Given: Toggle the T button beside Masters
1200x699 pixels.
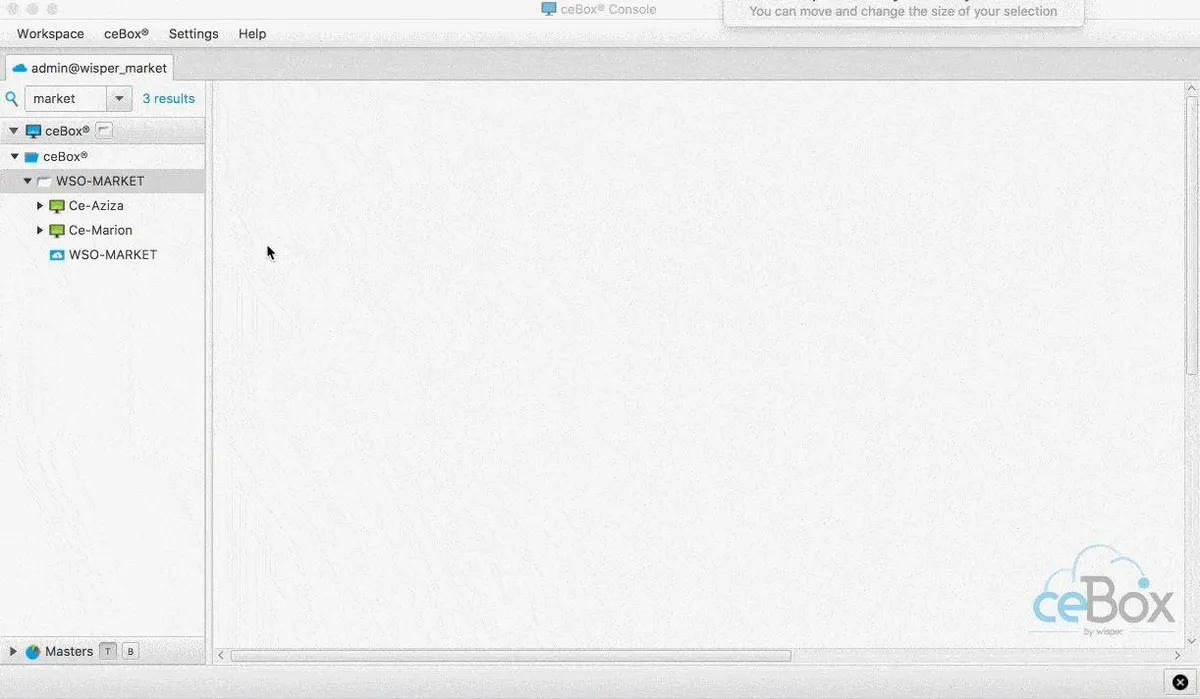Looking at the screenshot, I should (107, 651).
